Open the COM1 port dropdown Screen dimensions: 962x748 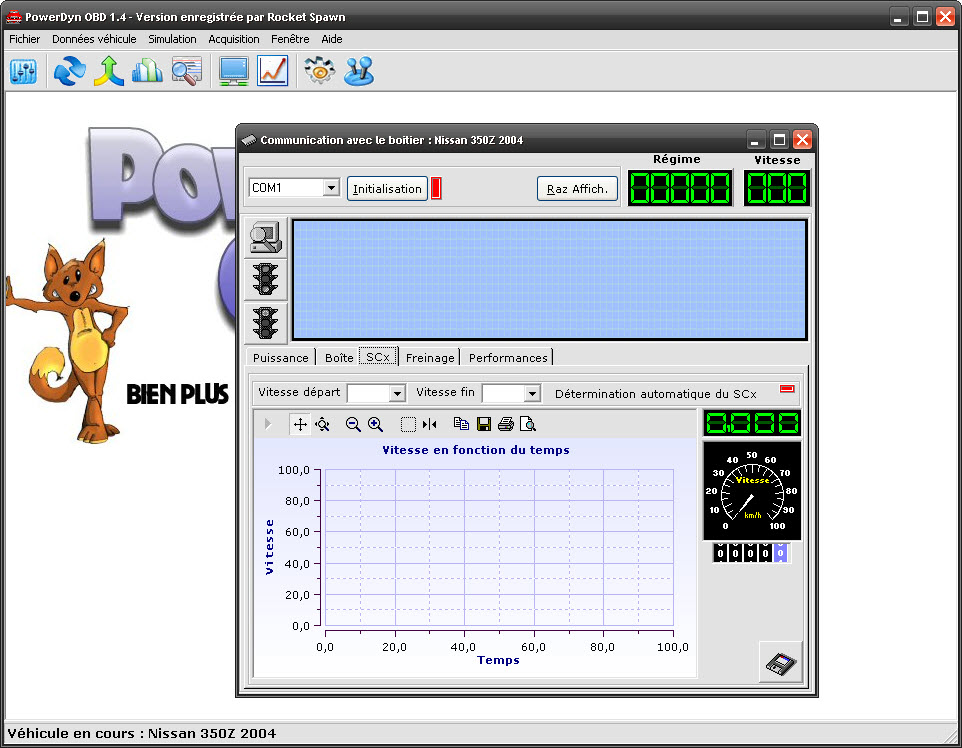point(331,188)
